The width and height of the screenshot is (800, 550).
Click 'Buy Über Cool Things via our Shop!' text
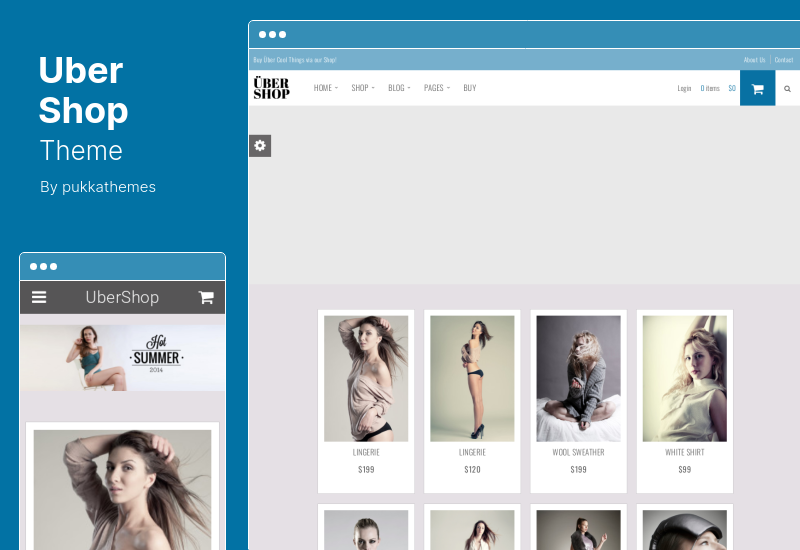click(x=295, y=60)
